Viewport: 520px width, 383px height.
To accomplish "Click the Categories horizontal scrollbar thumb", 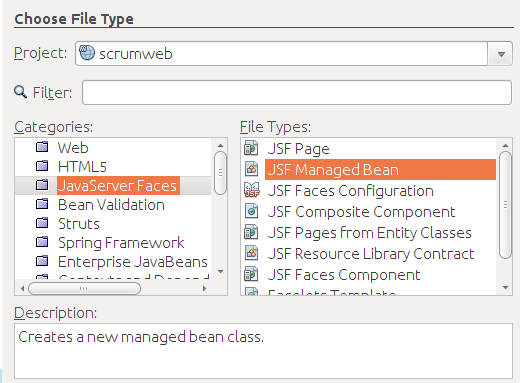I will click(x=84, y=288).
